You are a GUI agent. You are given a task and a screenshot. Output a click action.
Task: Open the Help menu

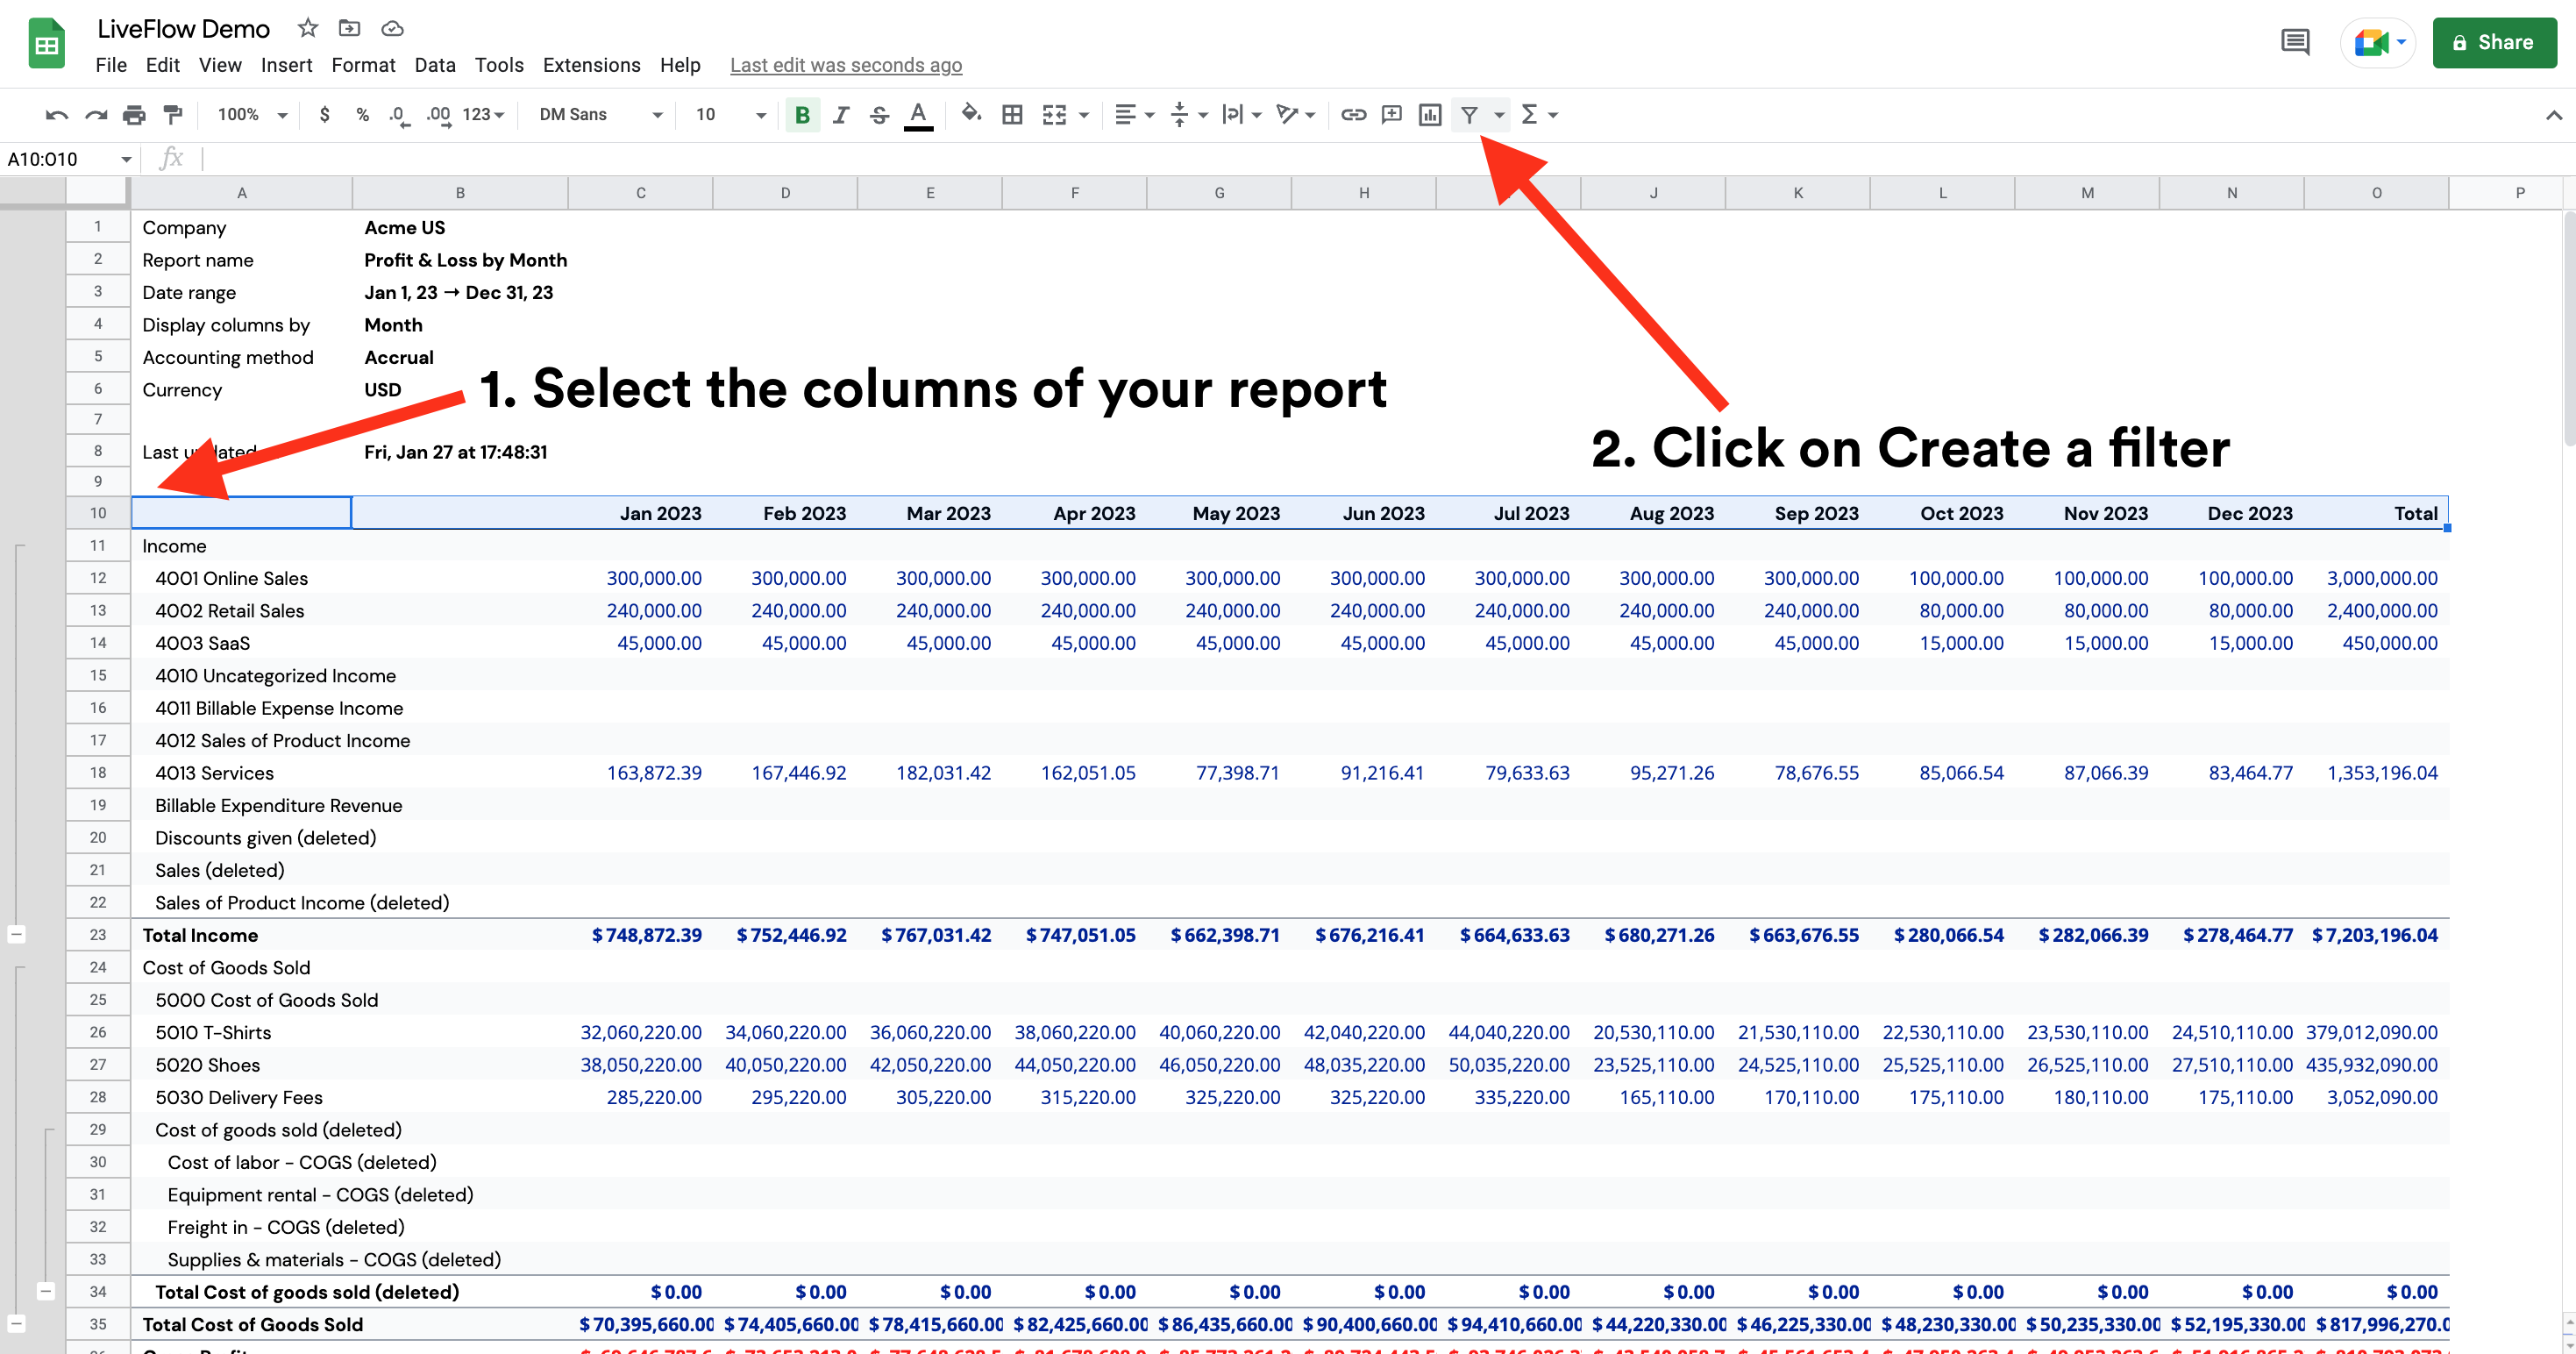[x=680, y=65]
